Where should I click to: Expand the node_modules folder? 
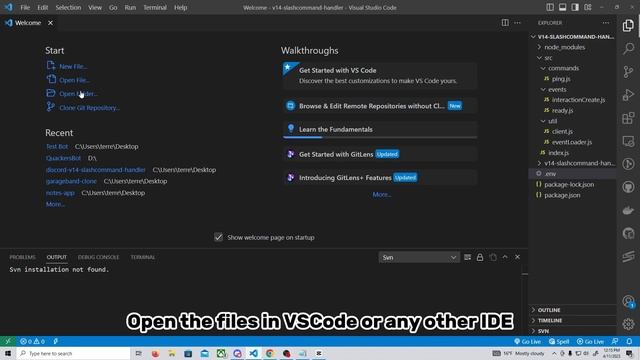click(x=573, y=47)
